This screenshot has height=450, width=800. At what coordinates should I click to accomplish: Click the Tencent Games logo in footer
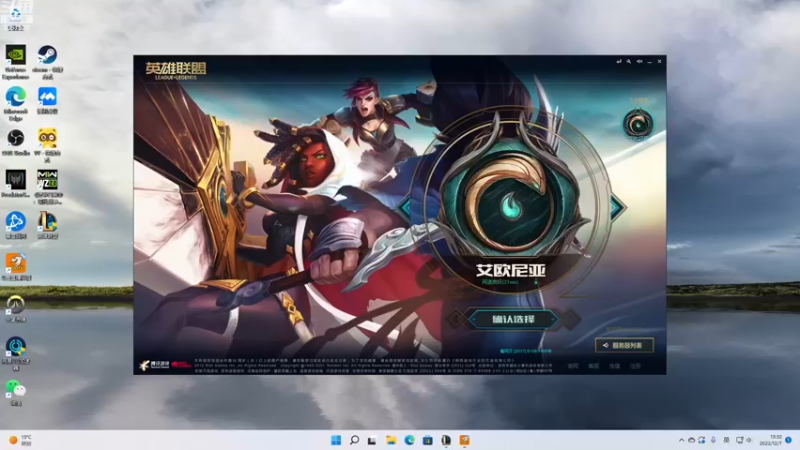click(154, 365)
